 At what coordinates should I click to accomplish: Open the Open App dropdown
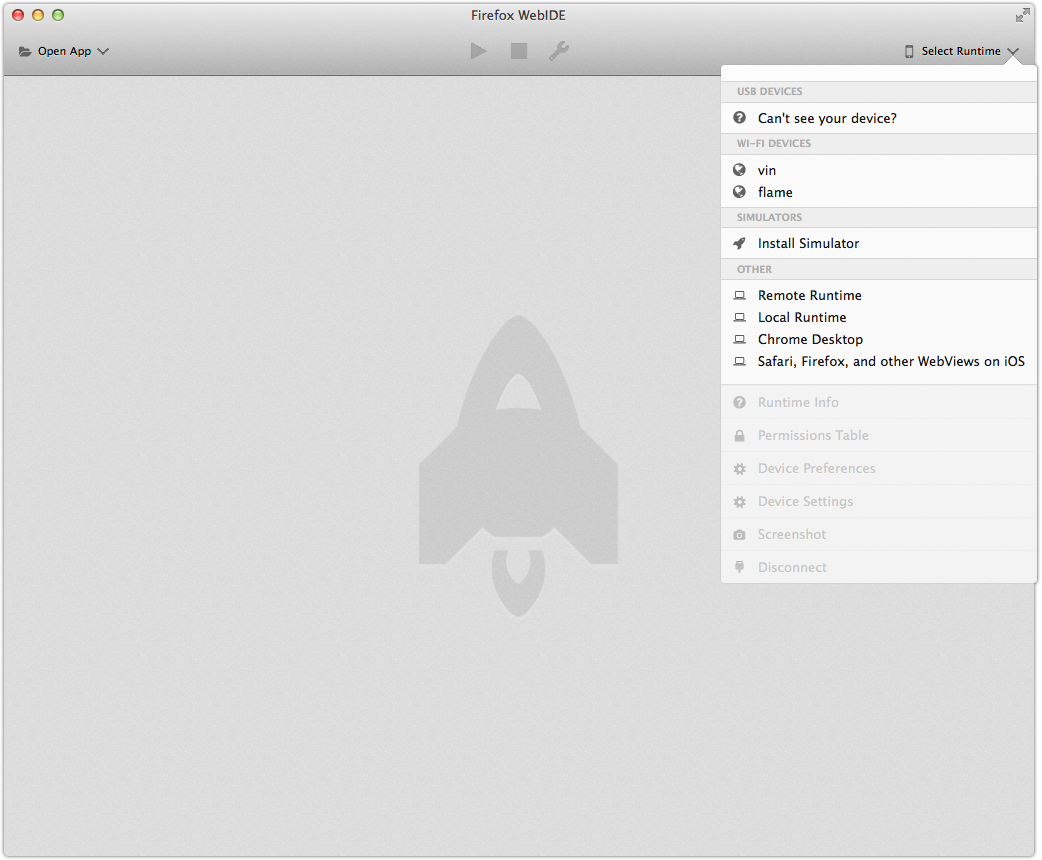click(64, 51)
